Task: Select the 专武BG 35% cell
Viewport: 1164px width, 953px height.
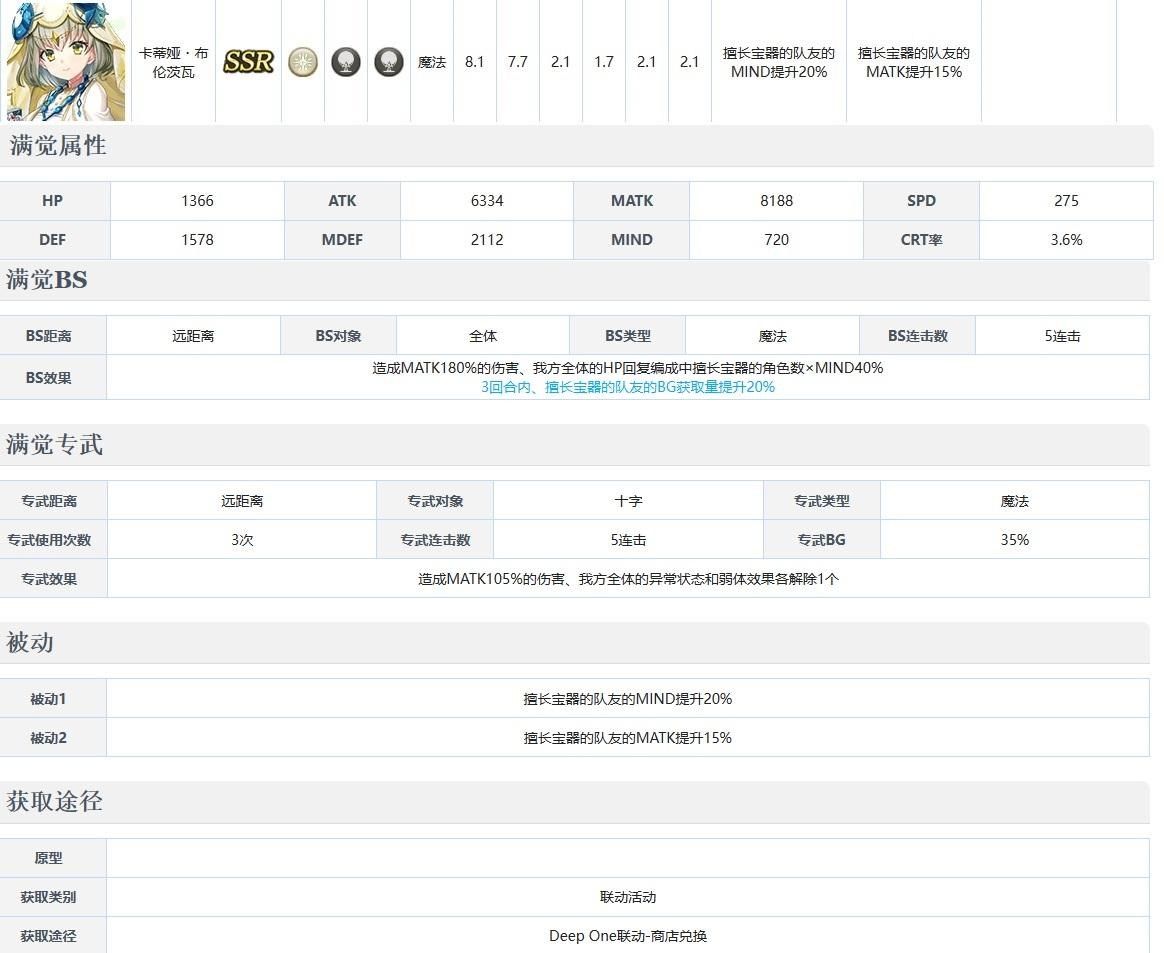Action: [1016, 539]
